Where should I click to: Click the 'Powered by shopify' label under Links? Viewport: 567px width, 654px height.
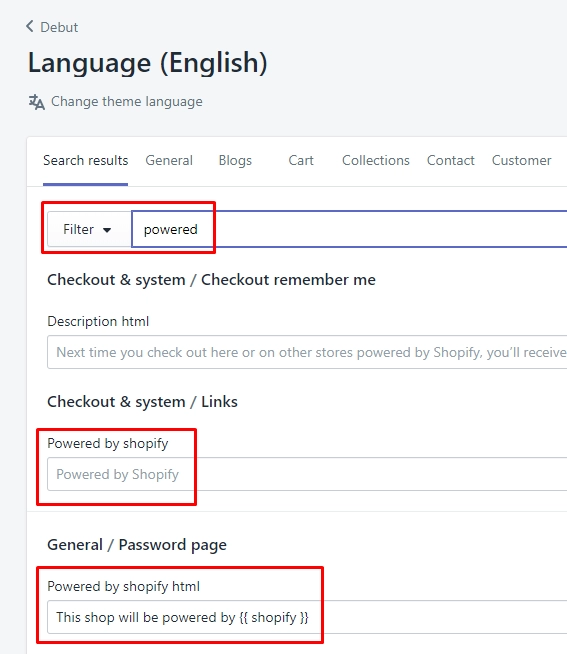[108, 443]
